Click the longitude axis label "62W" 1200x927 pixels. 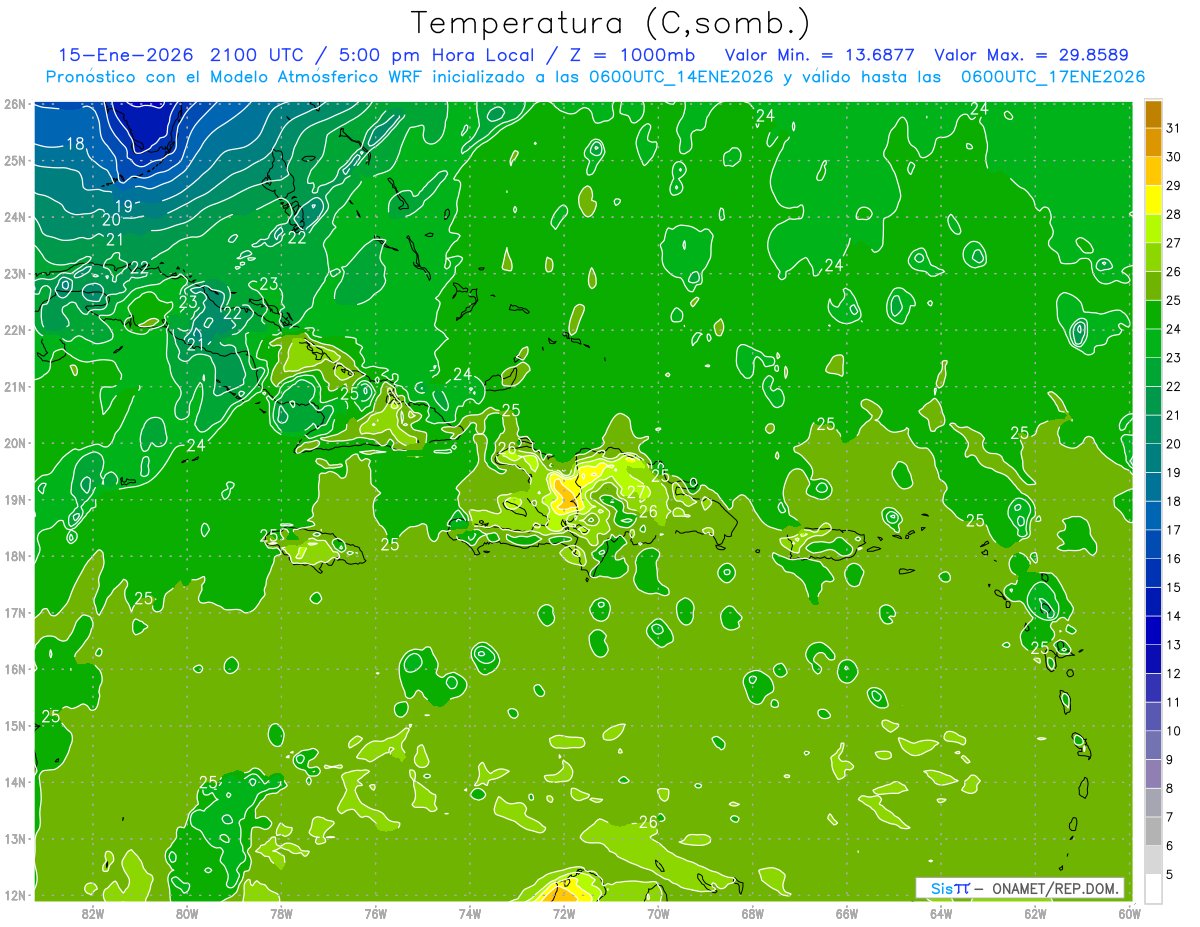tap(1034, 913)
